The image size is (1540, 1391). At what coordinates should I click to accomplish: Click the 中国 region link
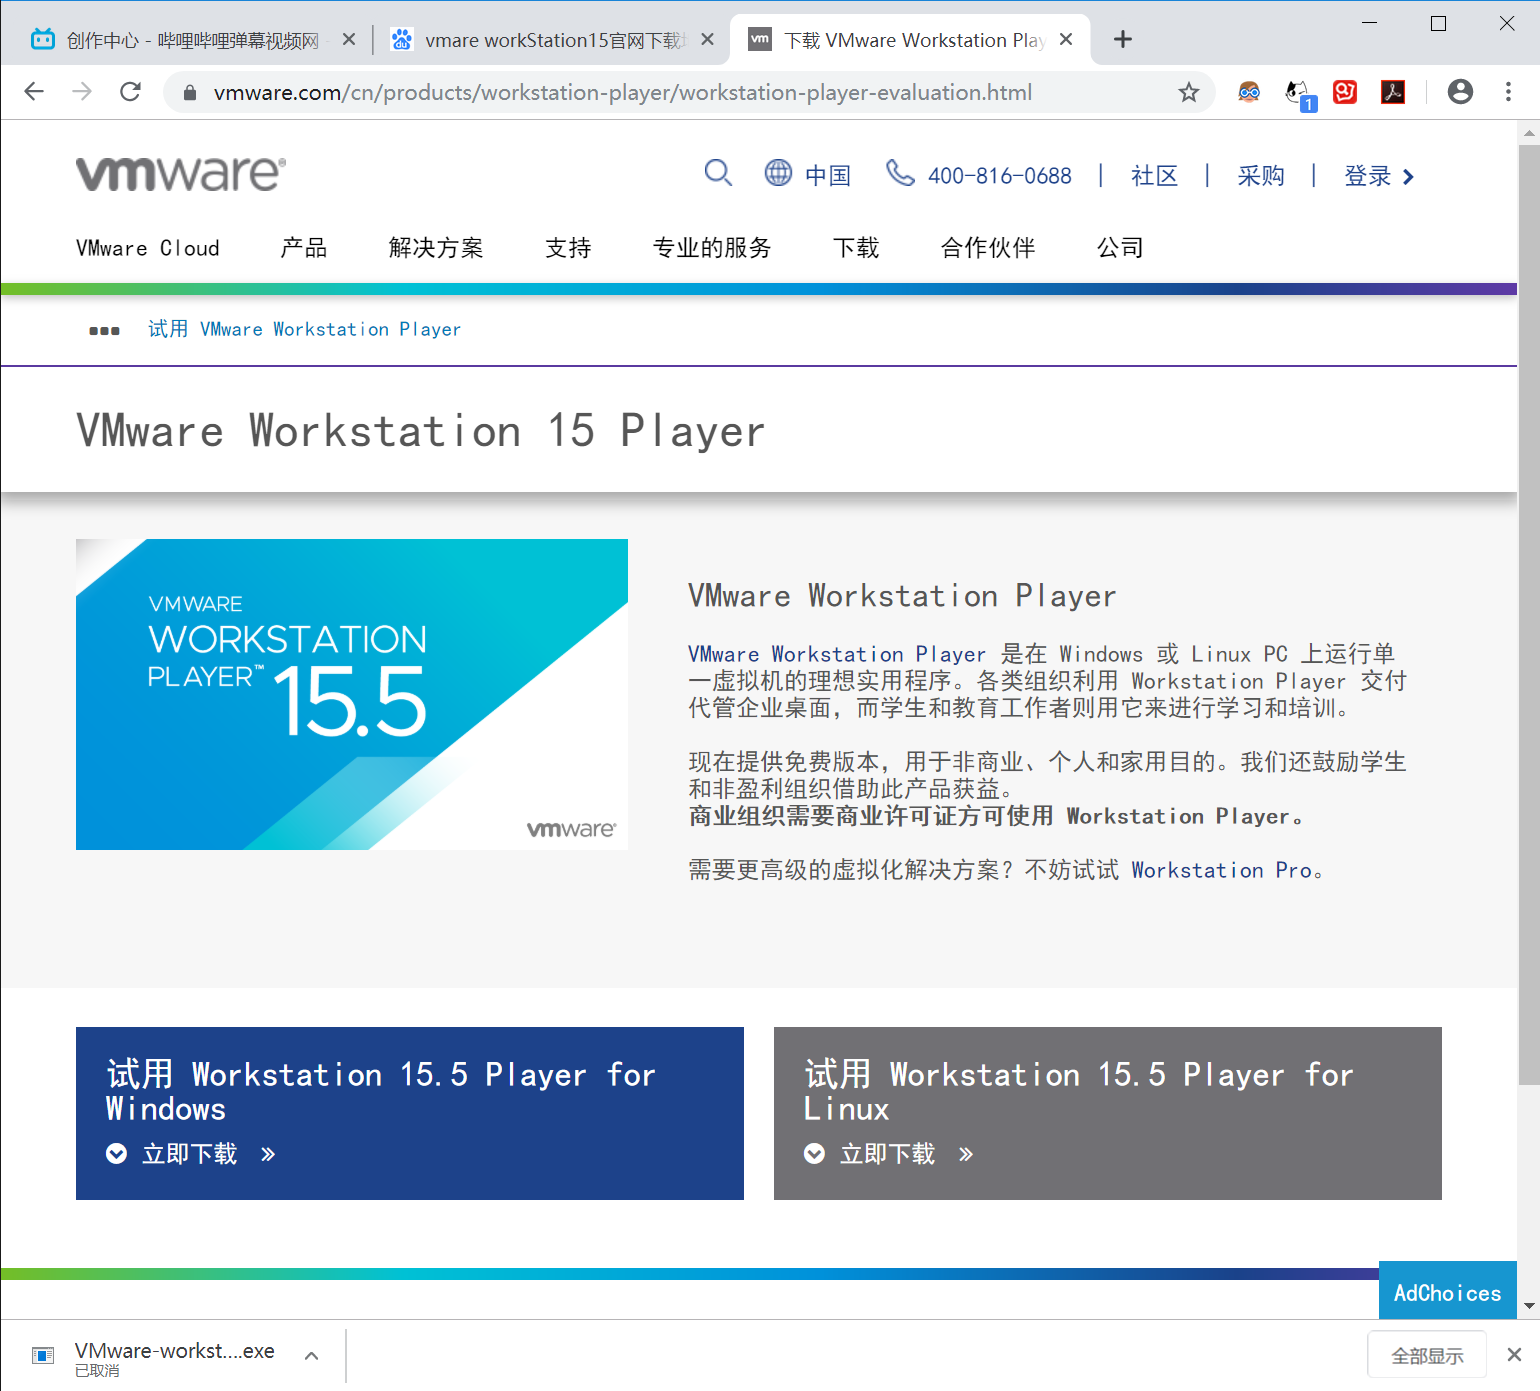coord(828,176)
